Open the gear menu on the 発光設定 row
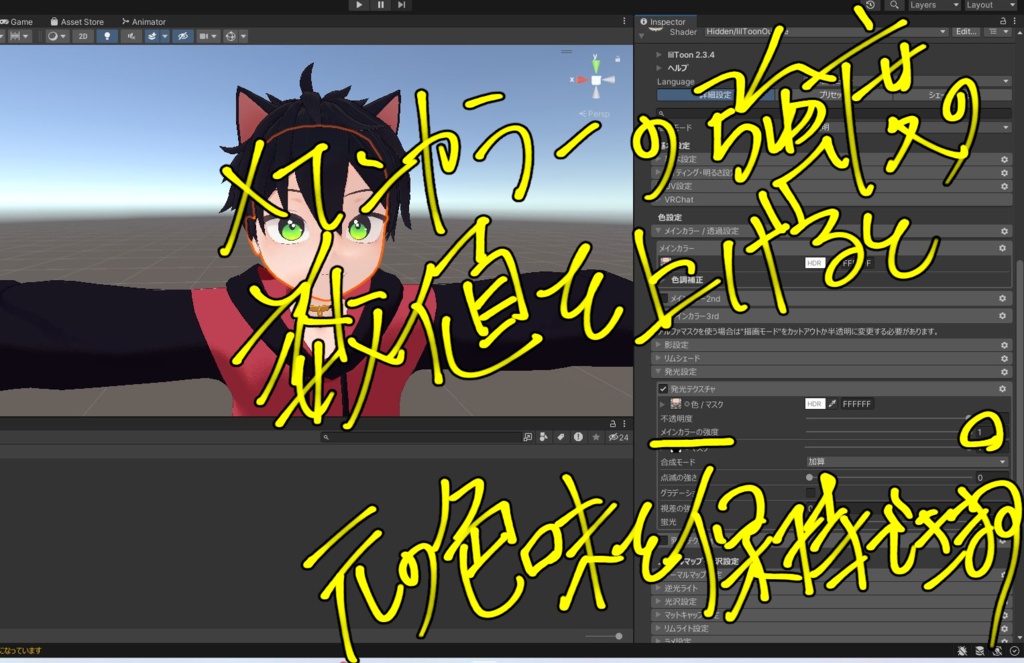Image resolution: width=1024 pixels, height=663 pixels. point(1004,372)
